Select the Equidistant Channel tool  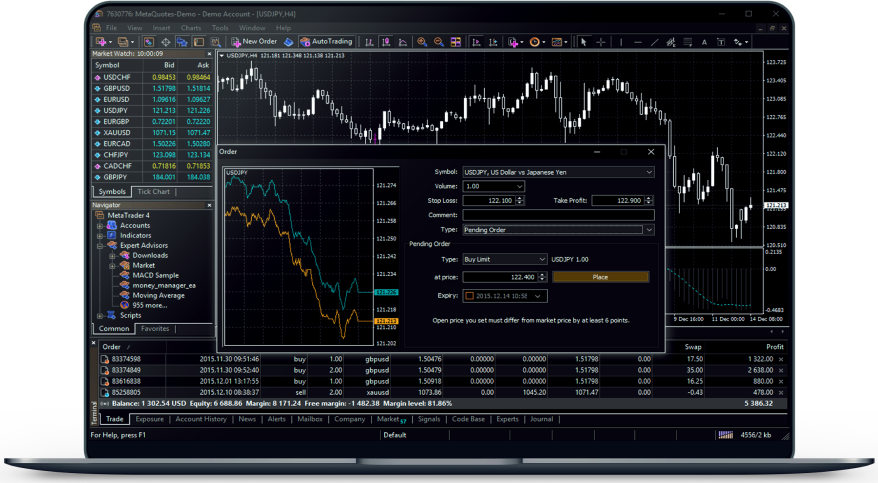coord(671,42)
